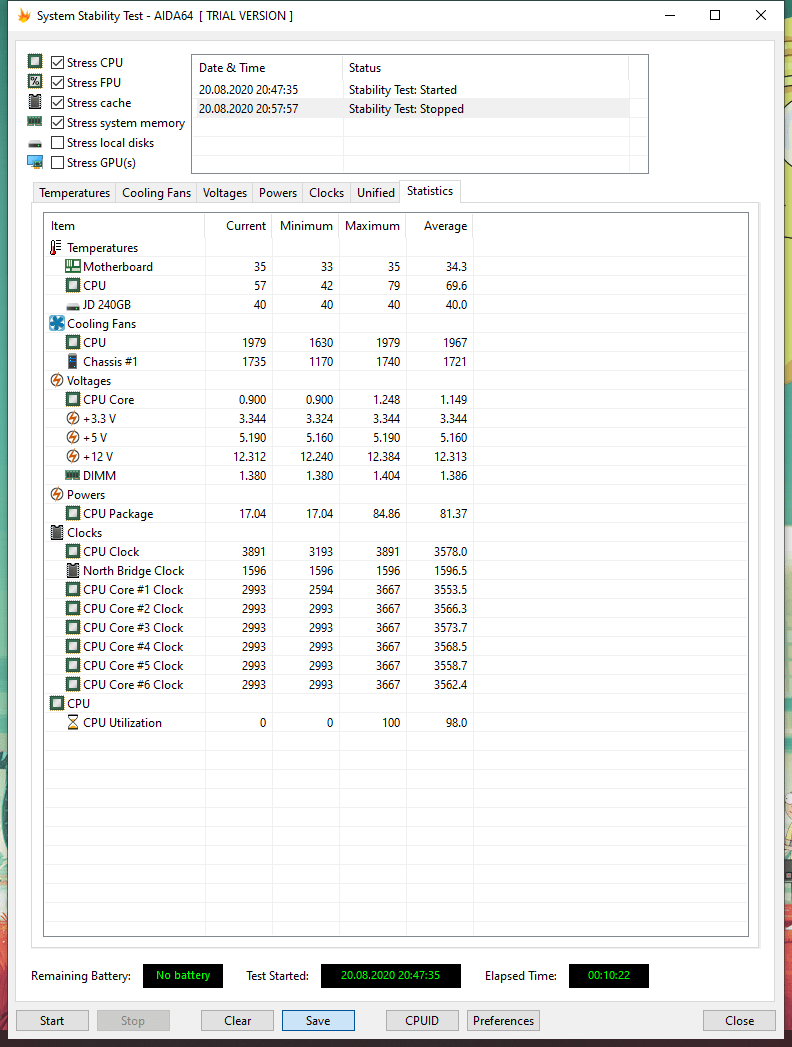Uncheck the Stress CPU checkbox
This screenshot has width=792, height=1047.
coord(57,63)
